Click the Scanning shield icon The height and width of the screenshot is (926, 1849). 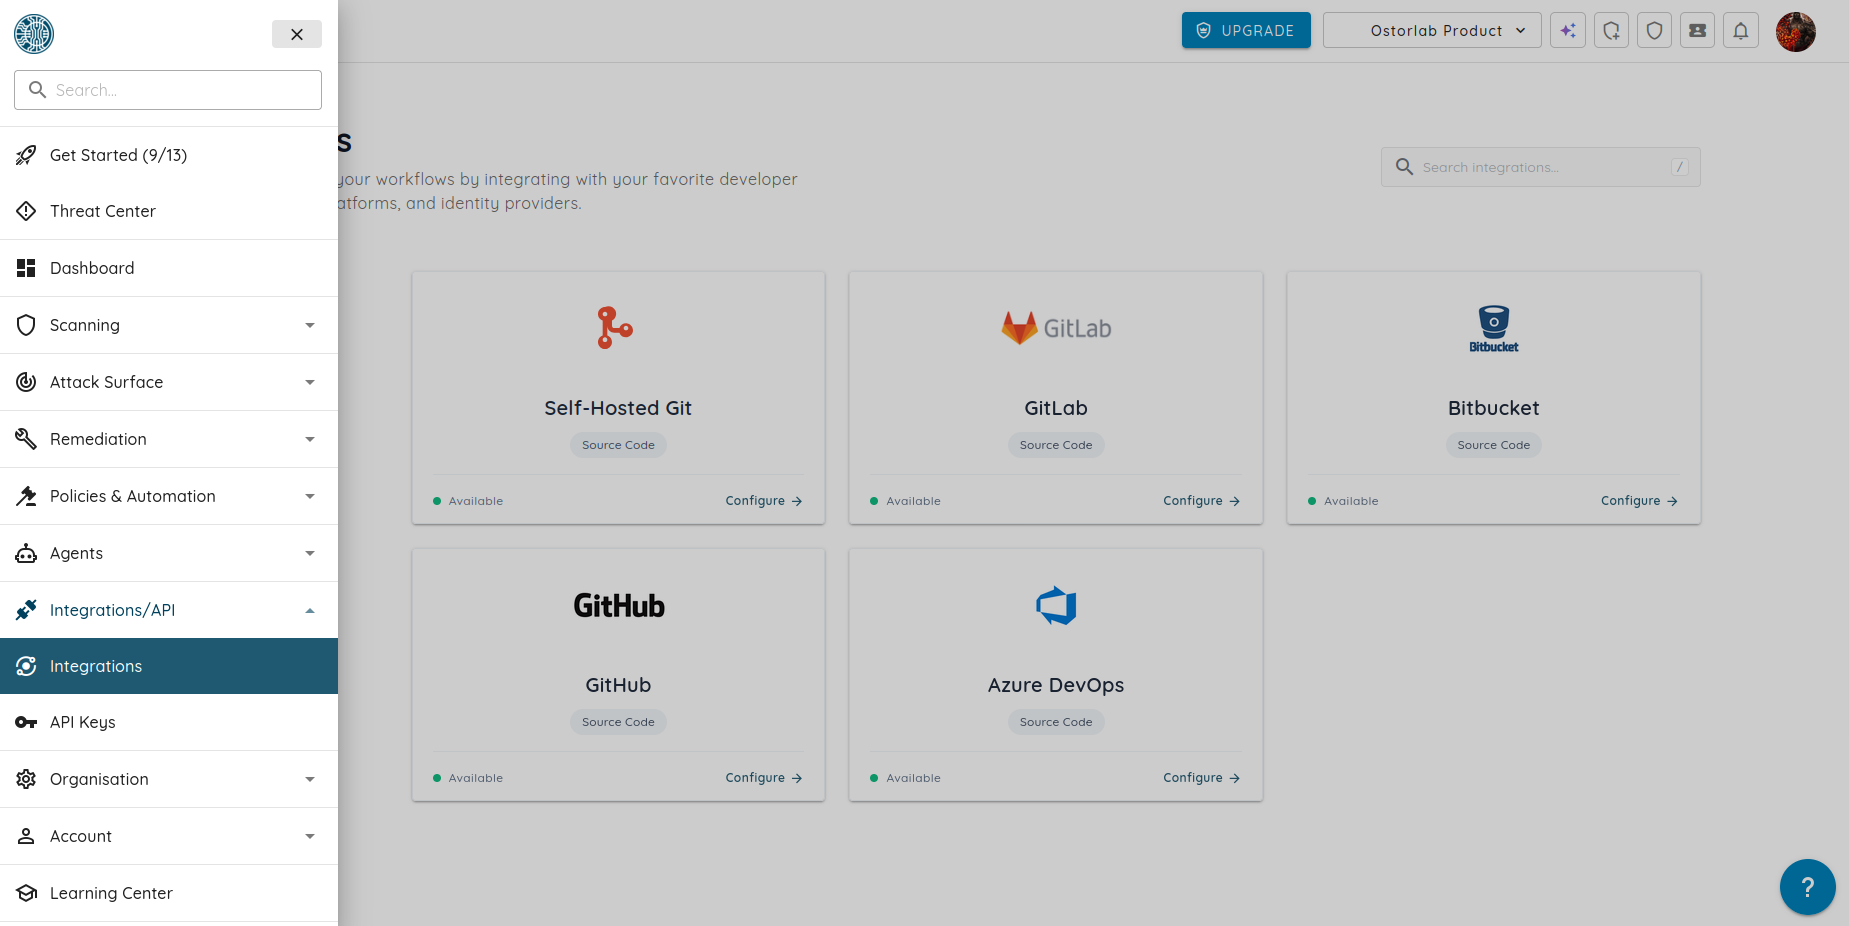[26, 325]
